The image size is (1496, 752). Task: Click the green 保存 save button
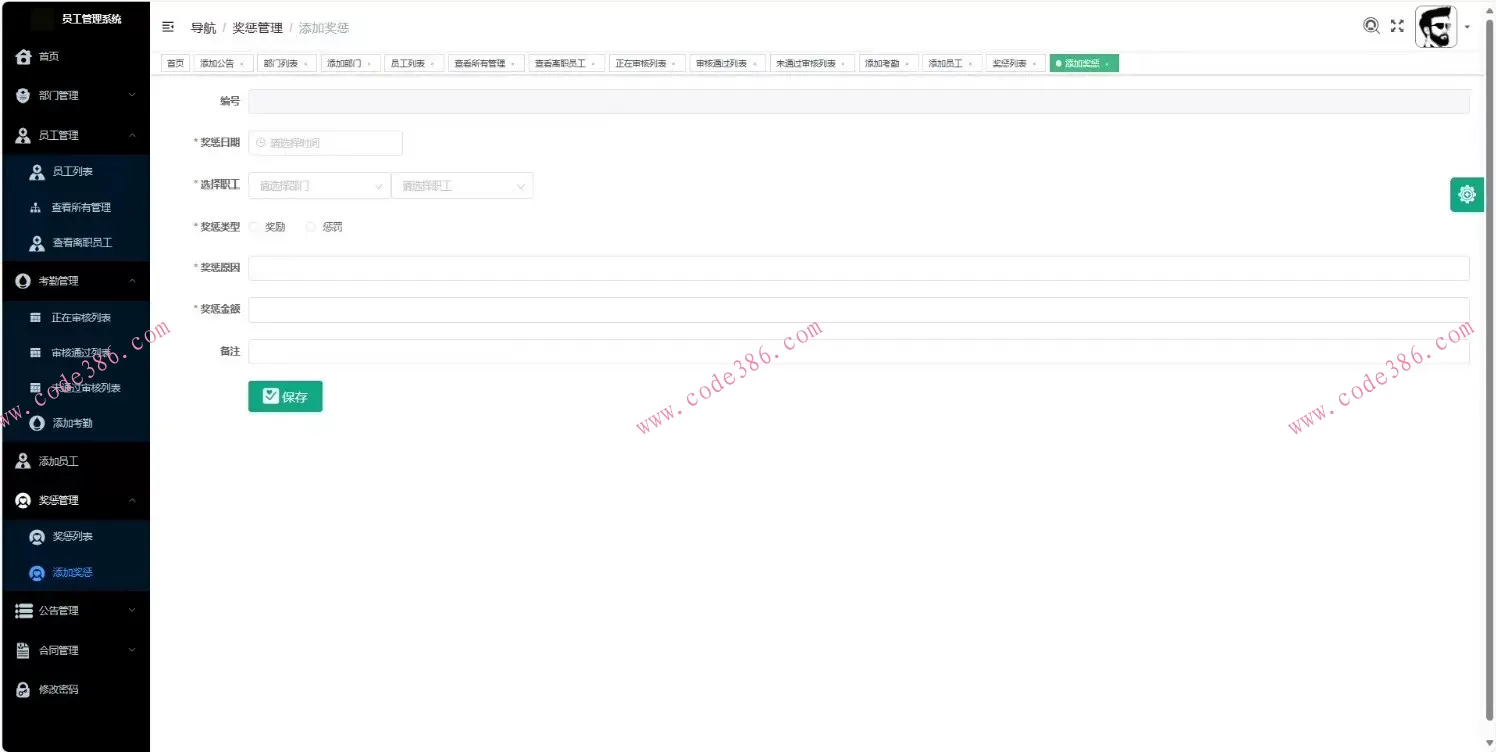285,396
